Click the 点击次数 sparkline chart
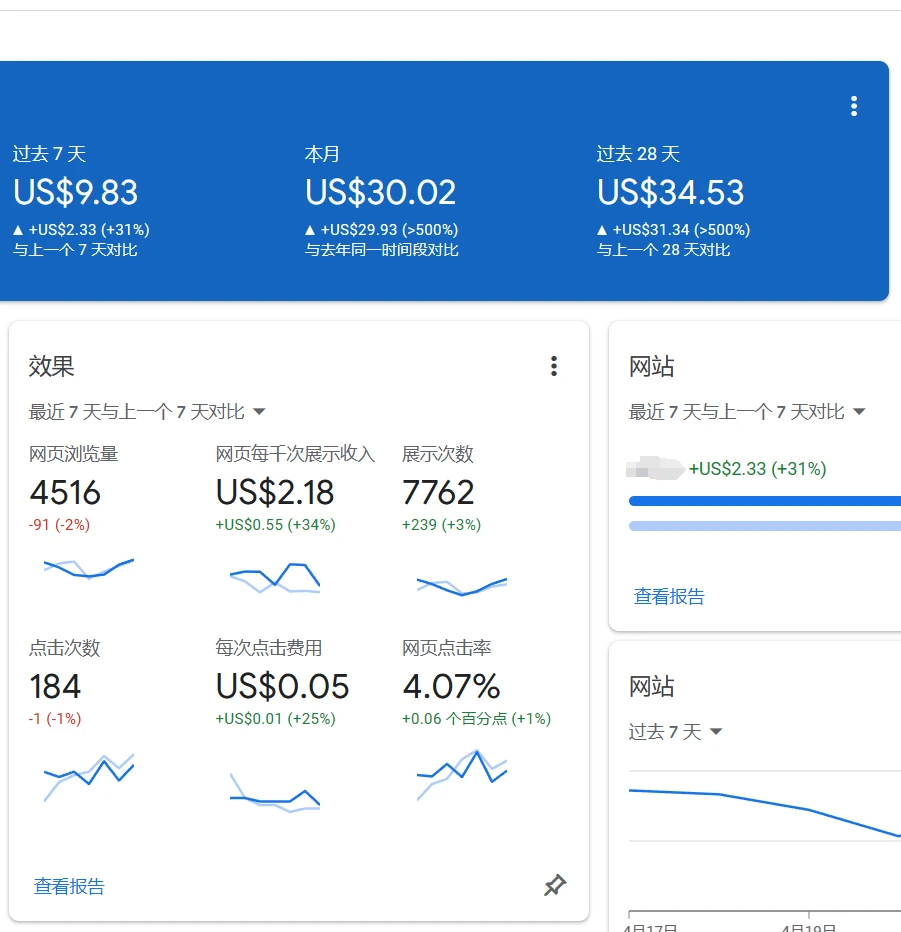This screenshot has width=901, height=932. 89,775
